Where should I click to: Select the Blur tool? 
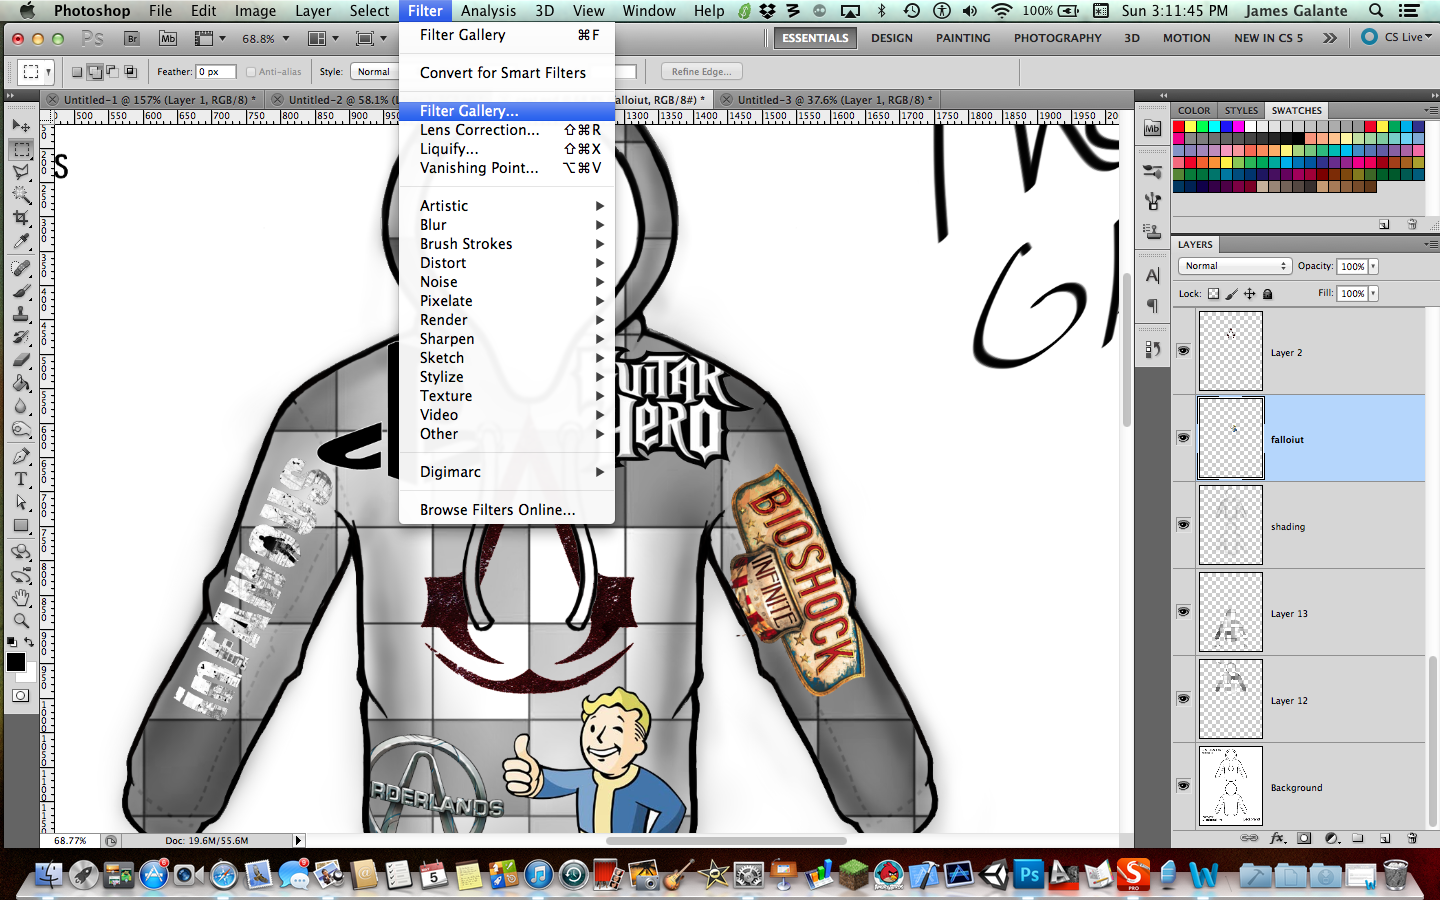21,406
